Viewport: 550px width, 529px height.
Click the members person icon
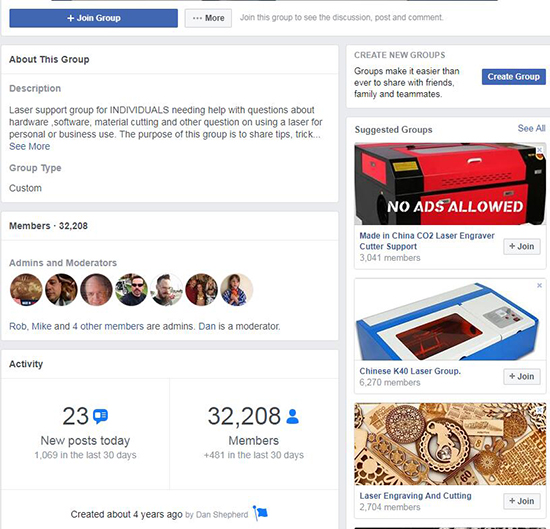[293, 416]
